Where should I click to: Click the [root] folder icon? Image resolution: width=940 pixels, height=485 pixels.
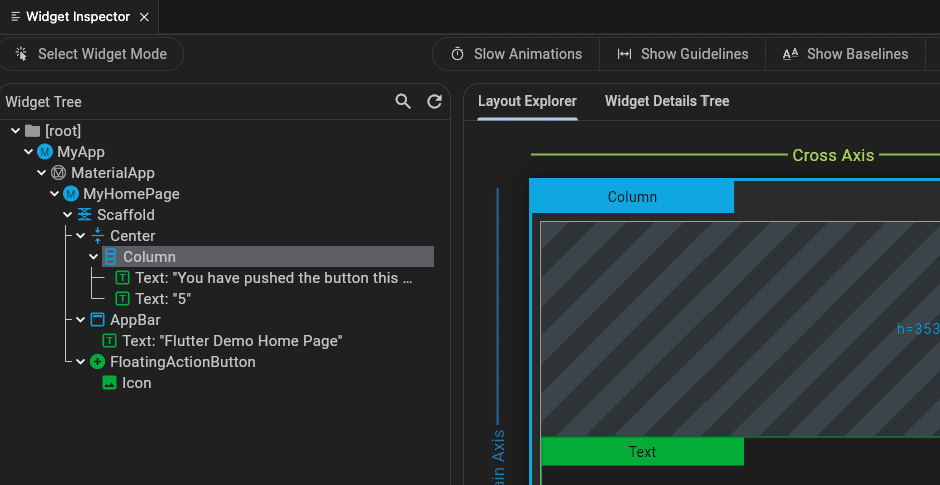click(32, 131)
